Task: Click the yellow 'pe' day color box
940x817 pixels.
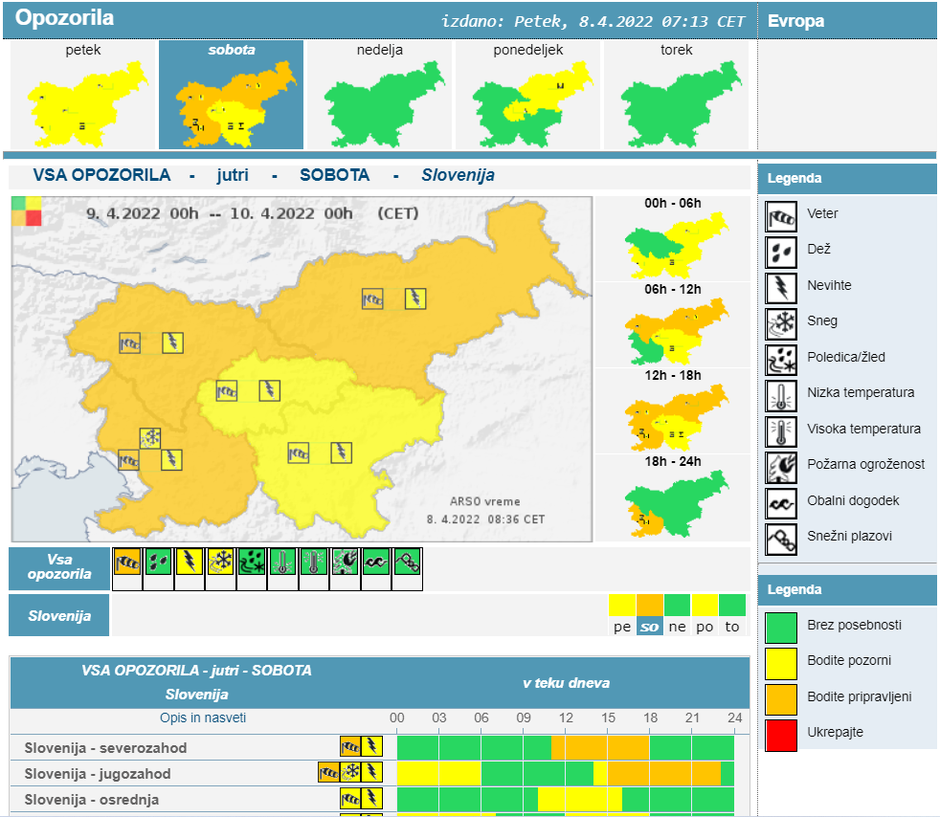Action: click(622, 605)
